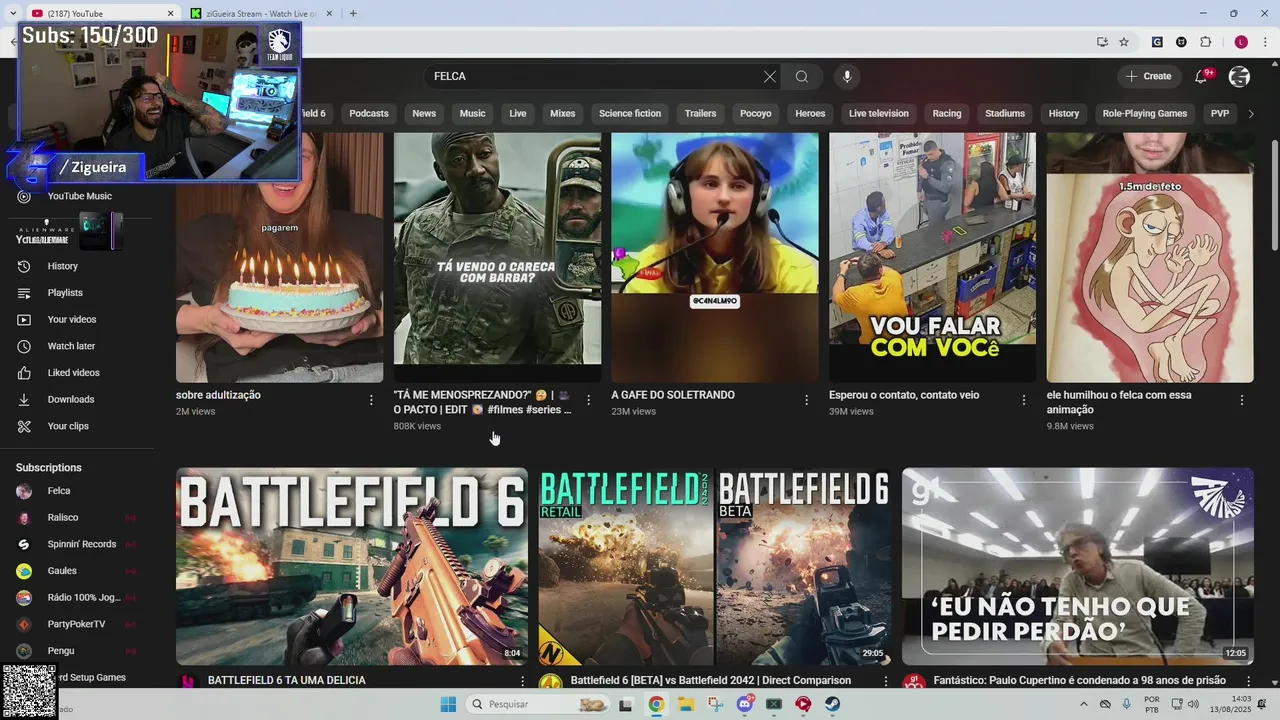Open options for 'BATTLEFIELD 6 TA UMA DELICIA'
This screenshot has width=1280, height=720.
522,681
